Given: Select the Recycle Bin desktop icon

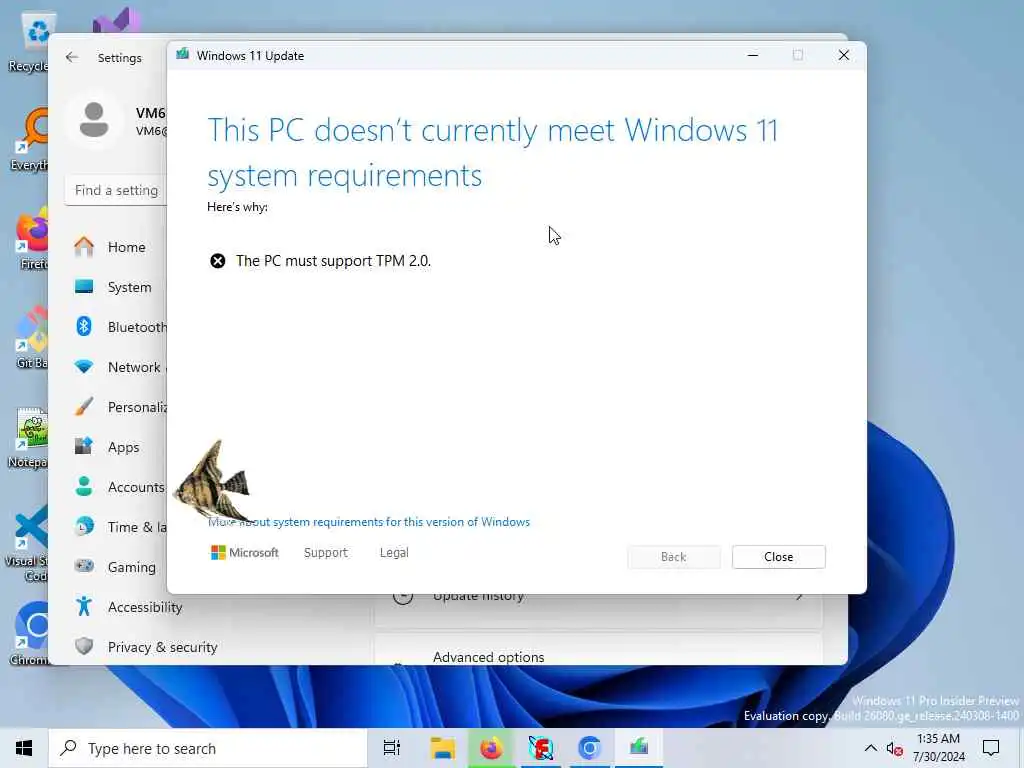Looking at the screenshot, I should pyautogui.click(x=29, y=42).
